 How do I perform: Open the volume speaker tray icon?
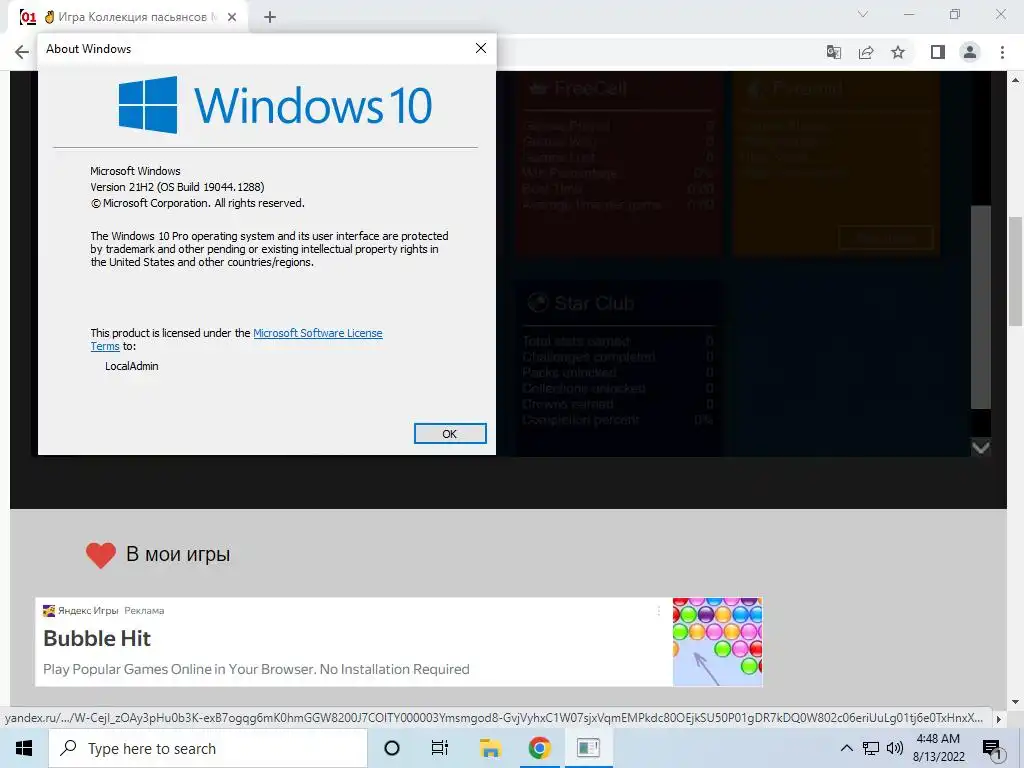point(895,748)
